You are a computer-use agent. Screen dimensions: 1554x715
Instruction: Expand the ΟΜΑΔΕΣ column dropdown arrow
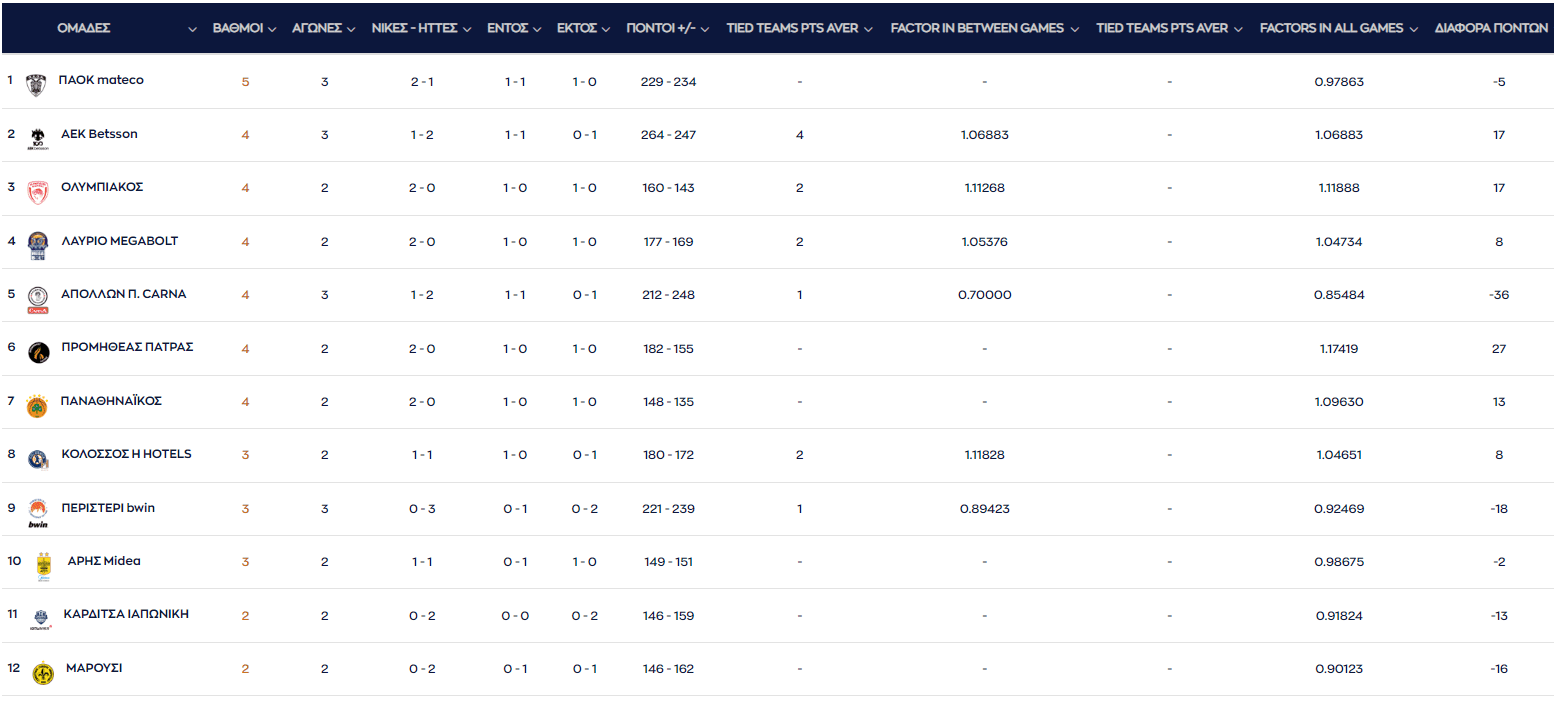click(x=192, y=29)
